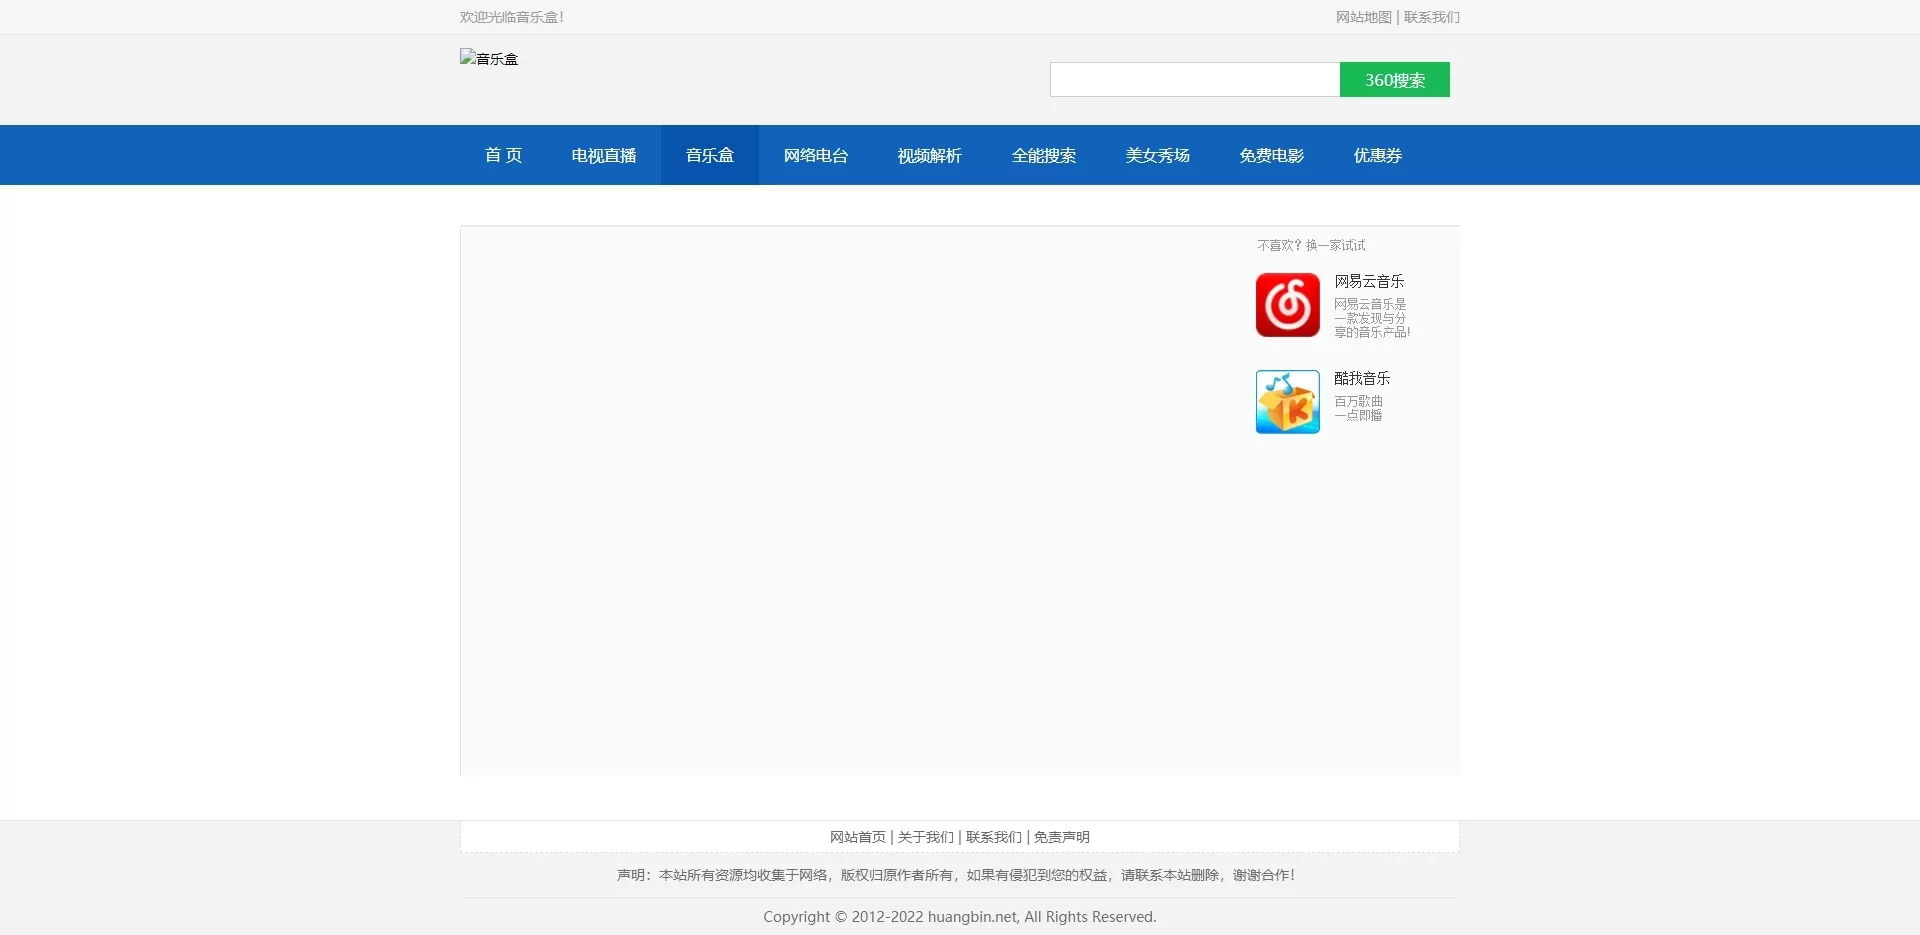This screenshot has height=935, width=1920.
Task: Open the 关于我们 footer link
Action: point(924,837)
